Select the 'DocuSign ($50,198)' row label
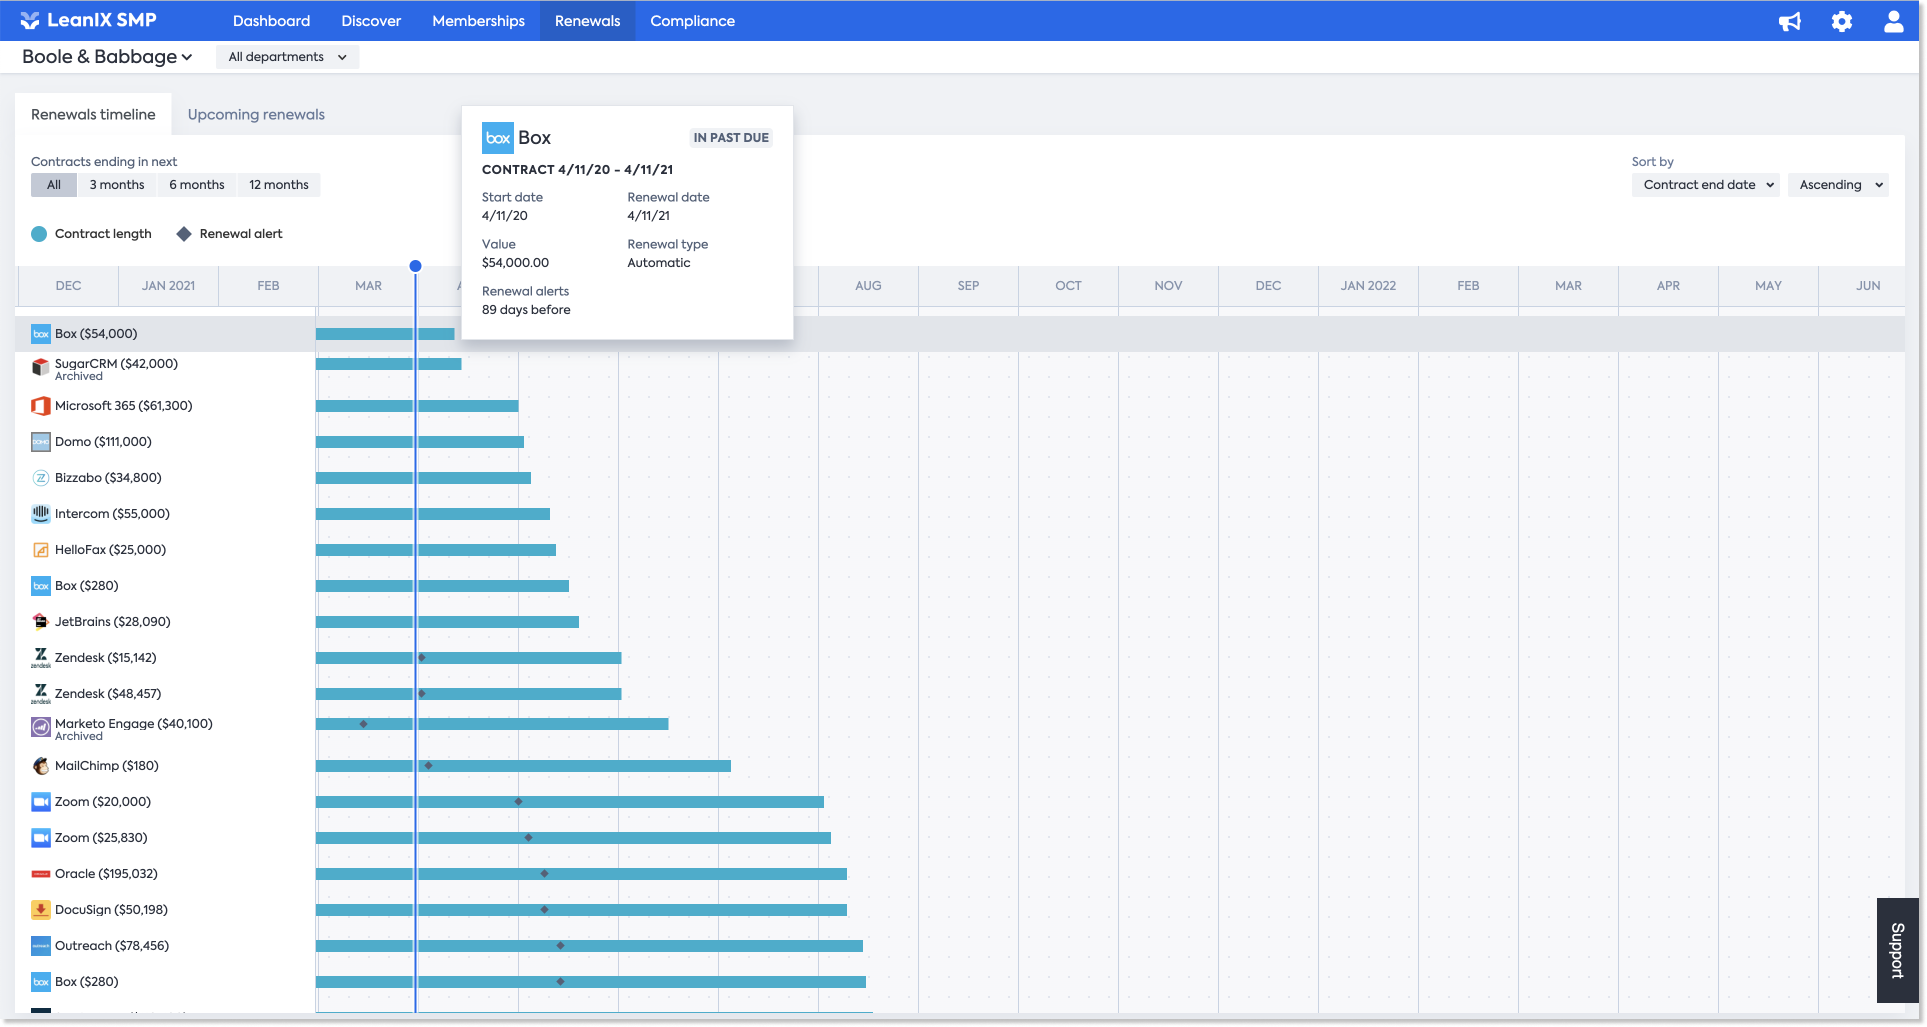Viewport: 1927px width, 1027px height. 111,910
